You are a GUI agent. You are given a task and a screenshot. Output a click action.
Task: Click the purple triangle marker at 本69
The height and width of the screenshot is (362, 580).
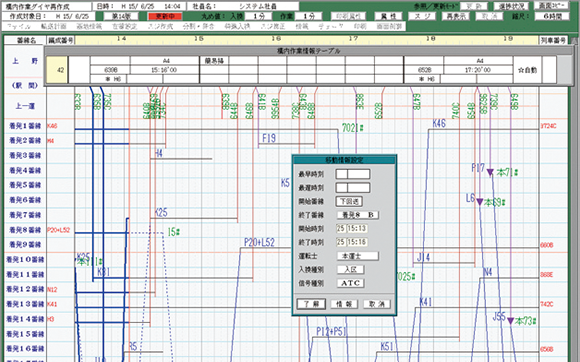coord(480,202)
